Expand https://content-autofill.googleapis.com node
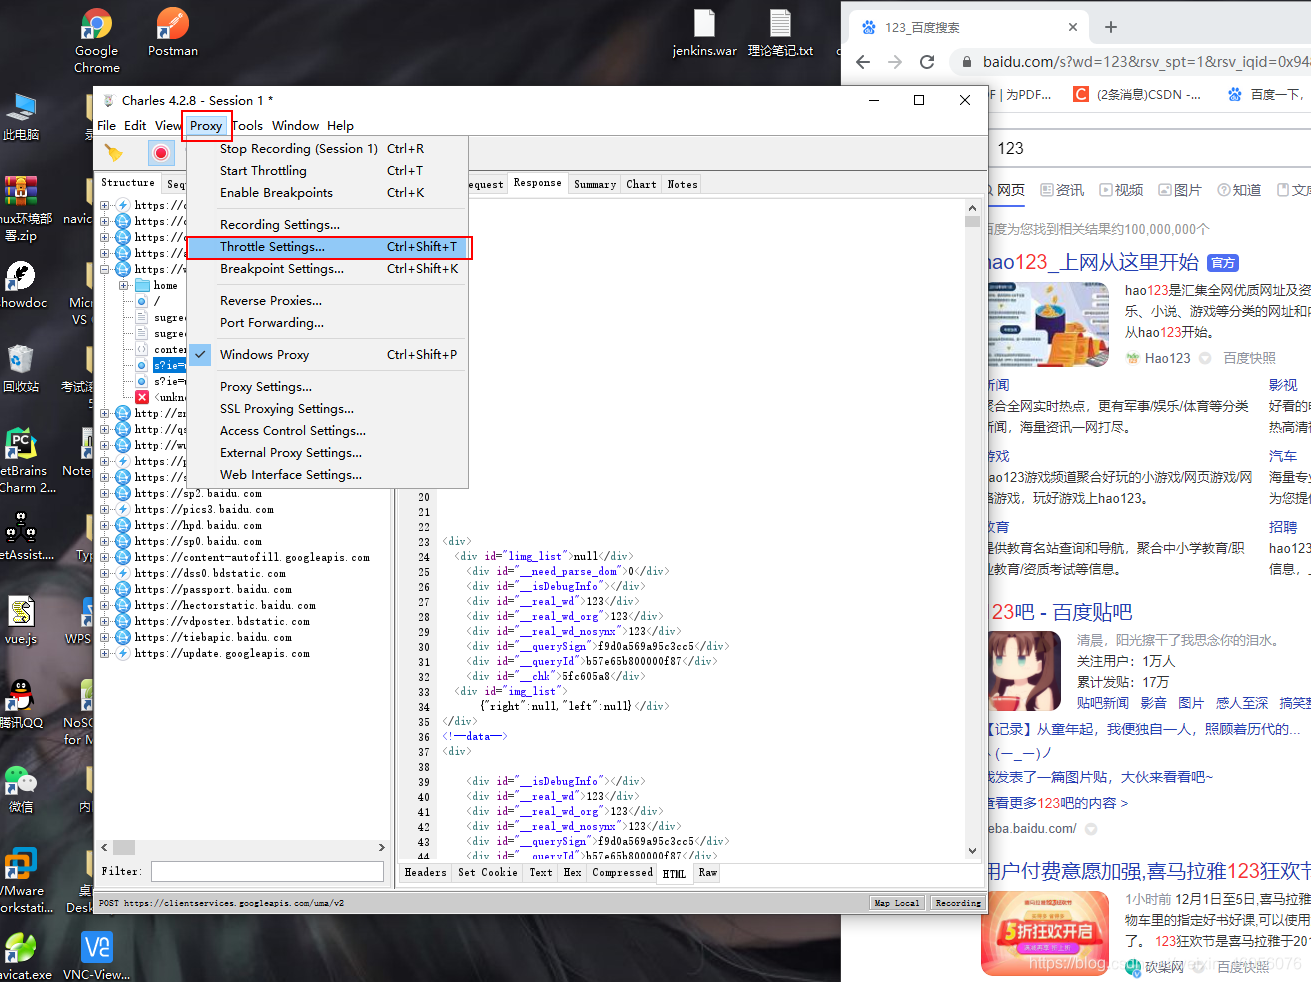 (x=105, y=557)
